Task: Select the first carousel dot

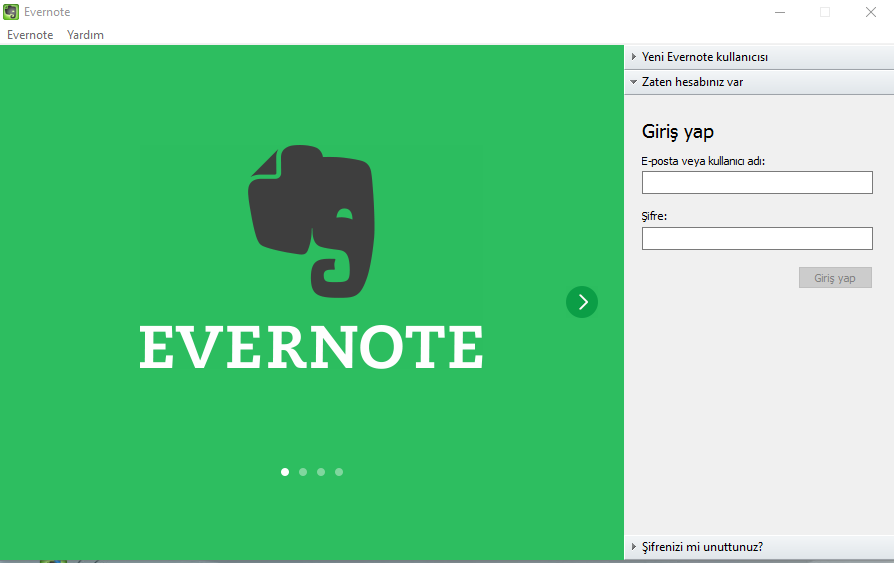Action: pyautogui.click(x=285, y=472)
